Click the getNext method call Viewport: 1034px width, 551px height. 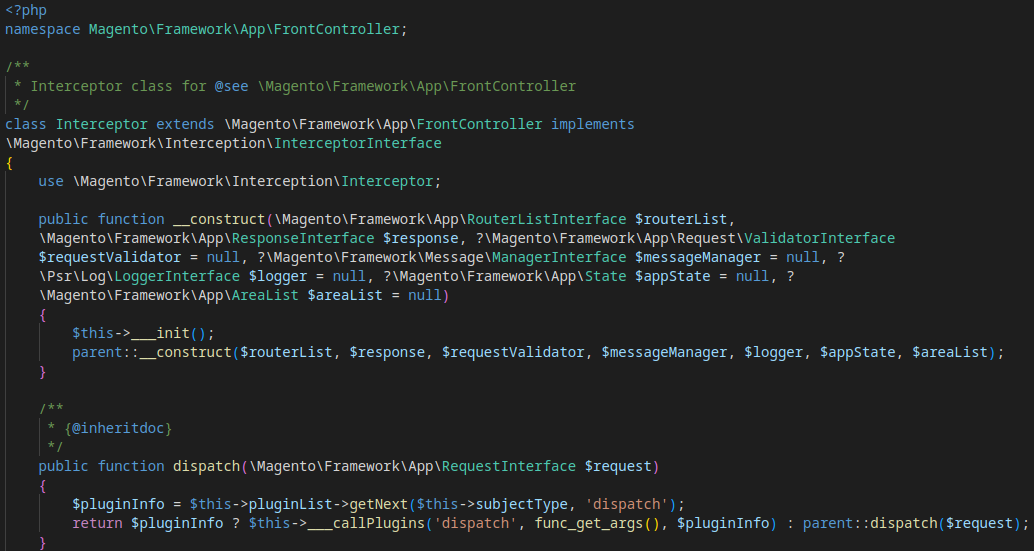[x=379, y=505]
